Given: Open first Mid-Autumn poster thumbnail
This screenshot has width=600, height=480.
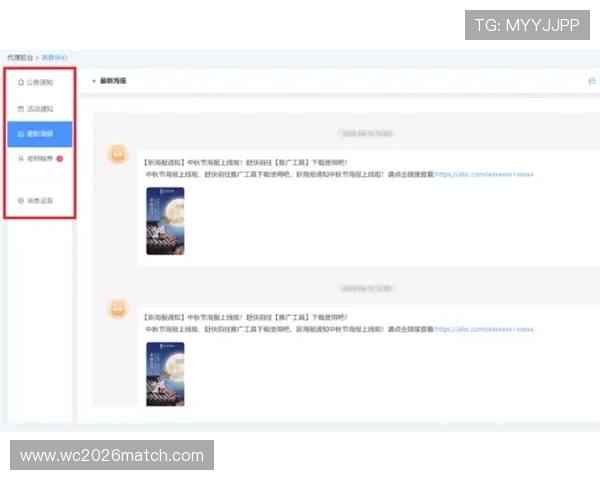Looking at the screenshot, I should (165, 221).
